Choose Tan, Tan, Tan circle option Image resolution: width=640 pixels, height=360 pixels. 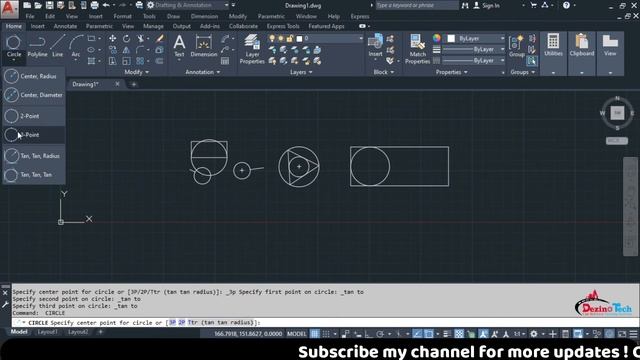[34, 175]
